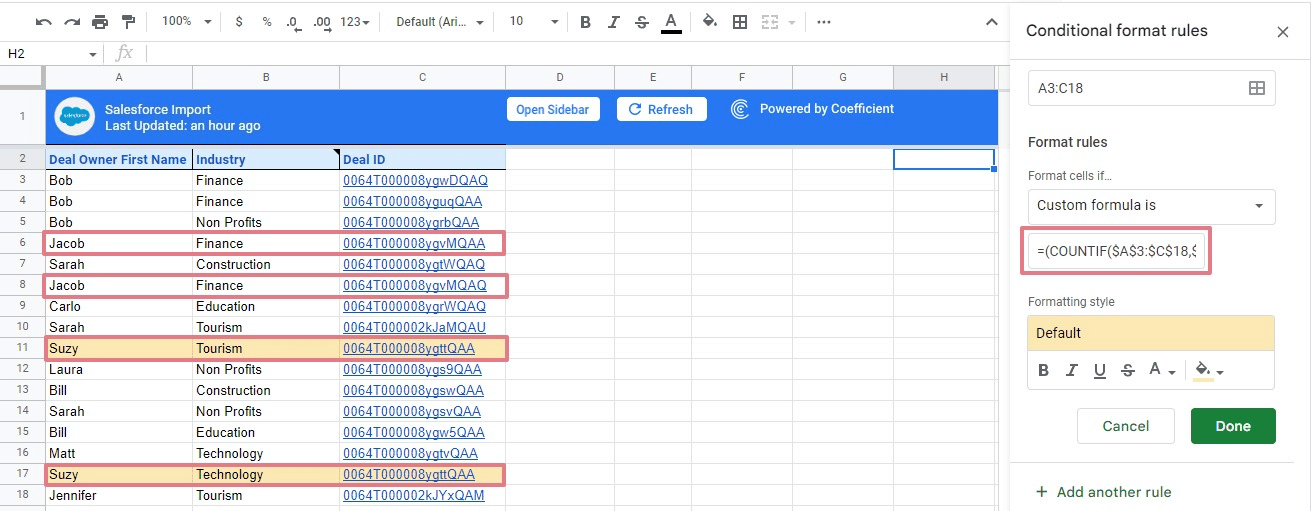Toggle bold in Formatting style panel

(1044, 370)
